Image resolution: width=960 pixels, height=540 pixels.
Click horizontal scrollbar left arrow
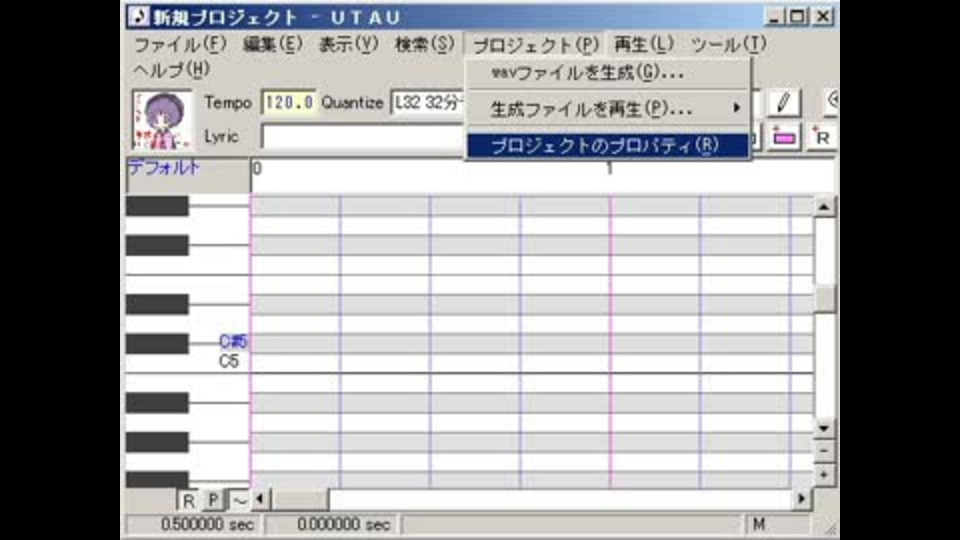click(x=260, y=500)
